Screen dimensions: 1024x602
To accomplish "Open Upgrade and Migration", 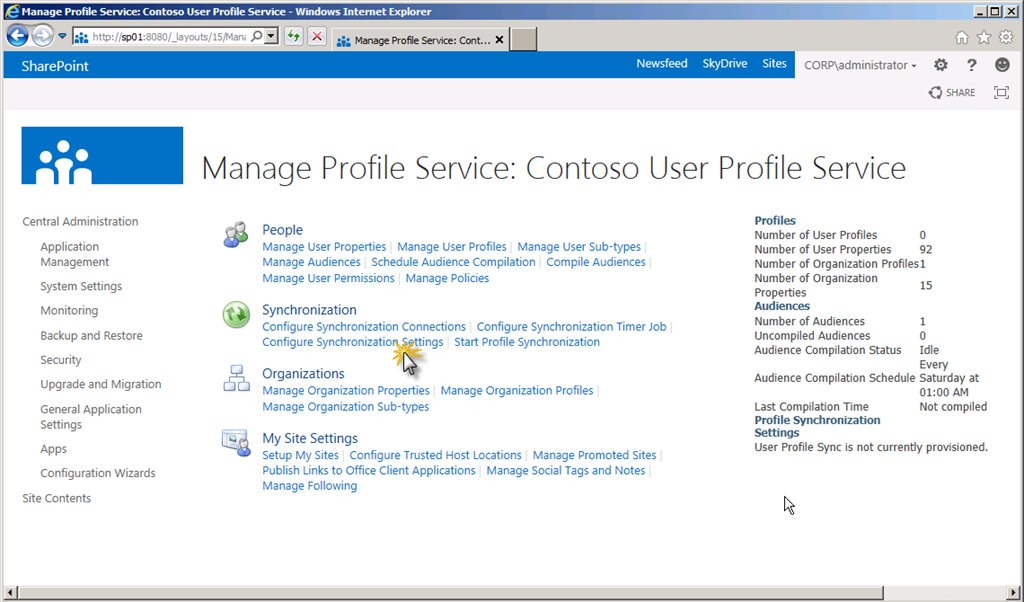I will 101,384.
